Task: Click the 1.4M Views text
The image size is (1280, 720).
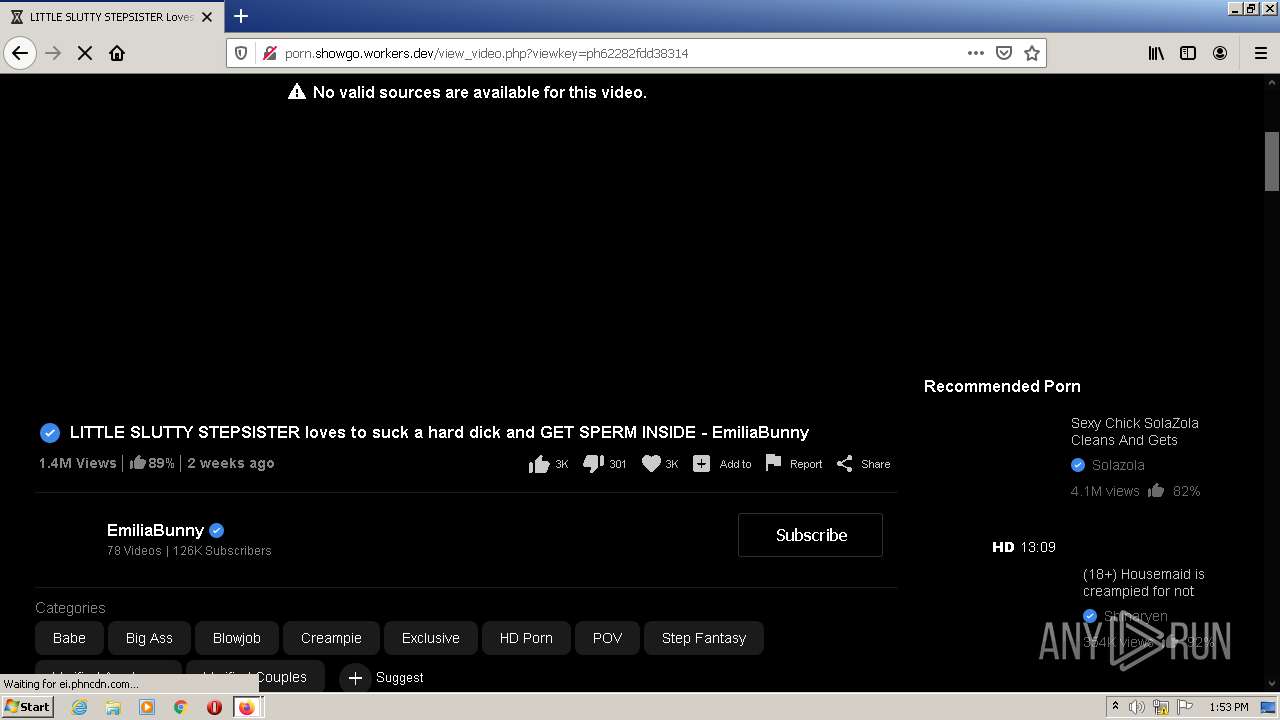Action: click(x=77, y=463)
